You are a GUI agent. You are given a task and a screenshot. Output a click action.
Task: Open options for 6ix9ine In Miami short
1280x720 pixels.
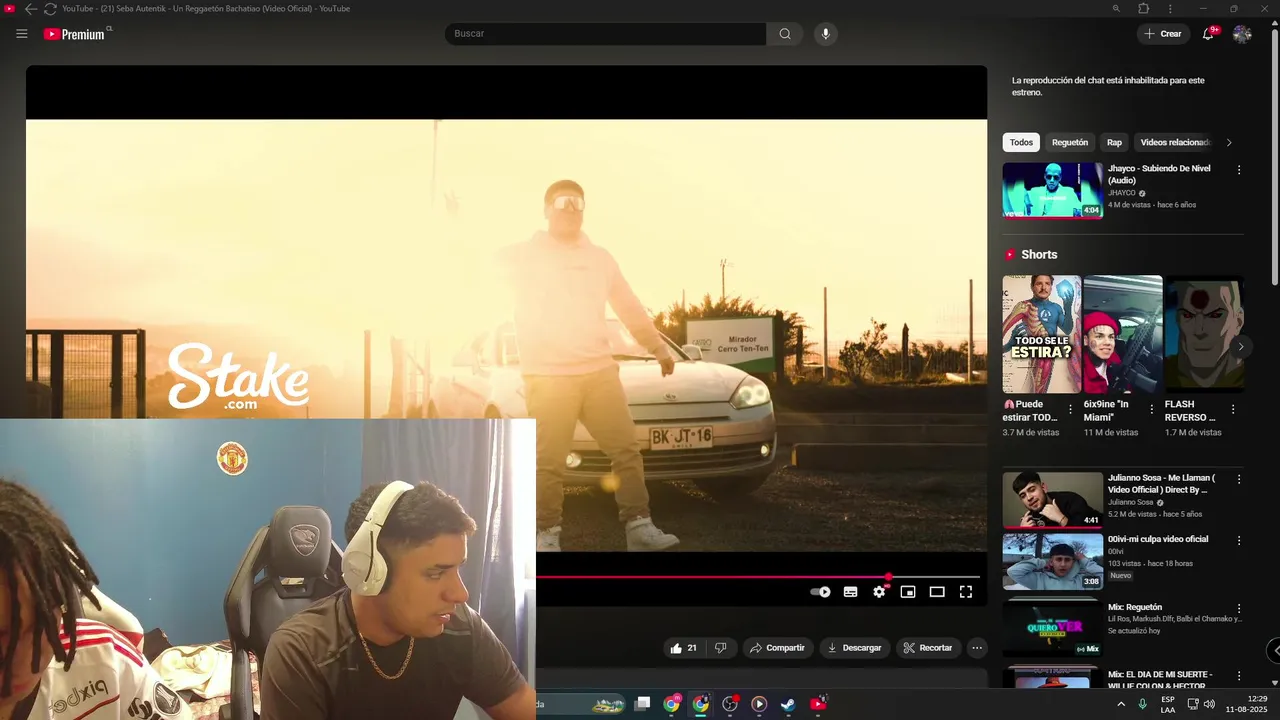coord(1152,410)
